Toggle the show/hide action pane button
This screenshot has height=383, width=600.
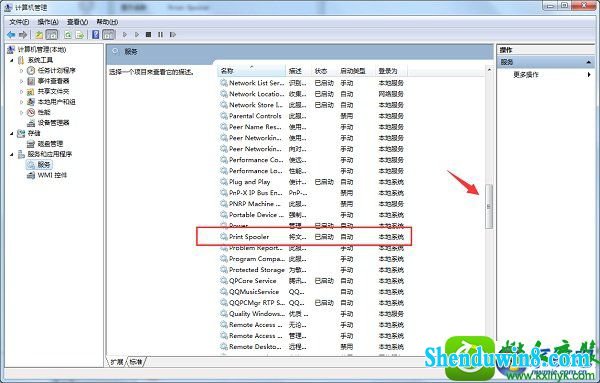click(109, 35)
